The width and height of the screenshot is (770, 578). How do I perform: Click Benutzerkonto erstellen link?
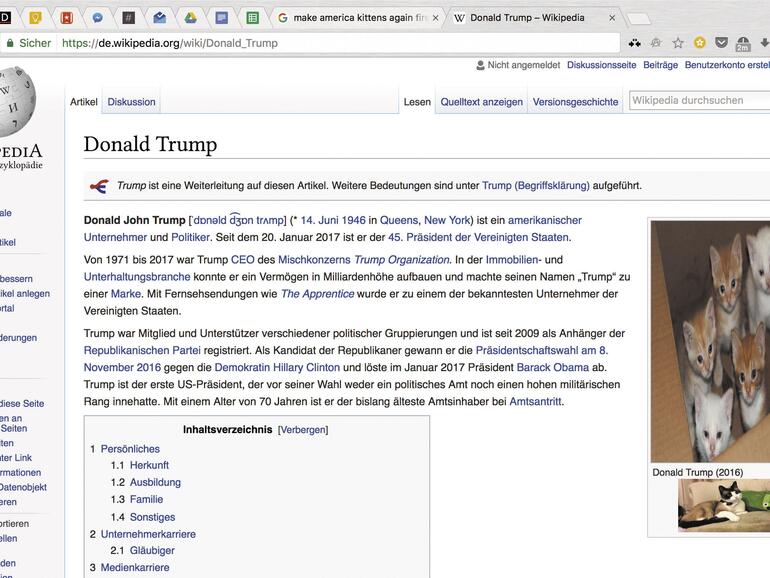coord(727,65)
